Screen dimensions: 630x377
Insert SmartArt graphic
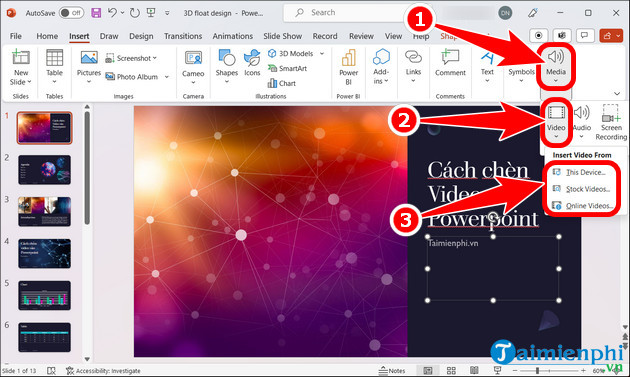pyautogui.click(x=287, y=68)
